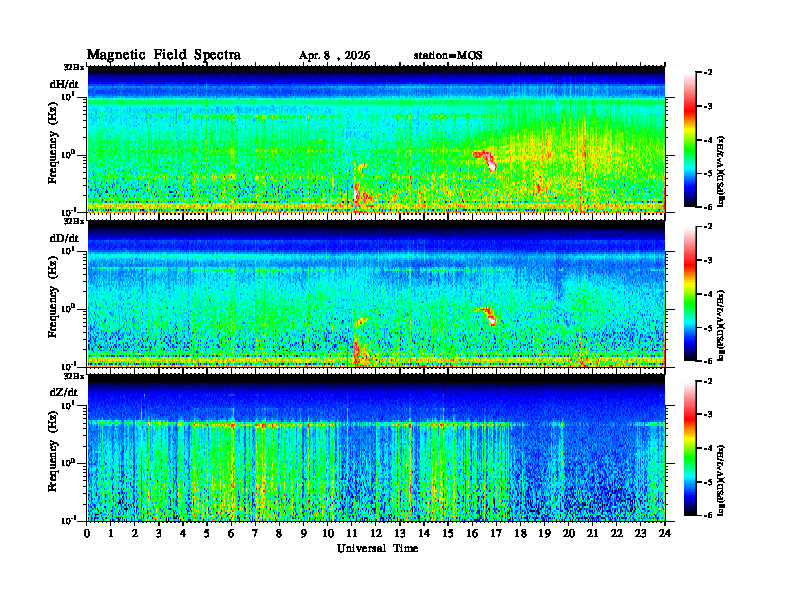Viewport: 792px width, 612px height.
Task: Click hour "2" on the time axis
Action: [x=135, y=534]
